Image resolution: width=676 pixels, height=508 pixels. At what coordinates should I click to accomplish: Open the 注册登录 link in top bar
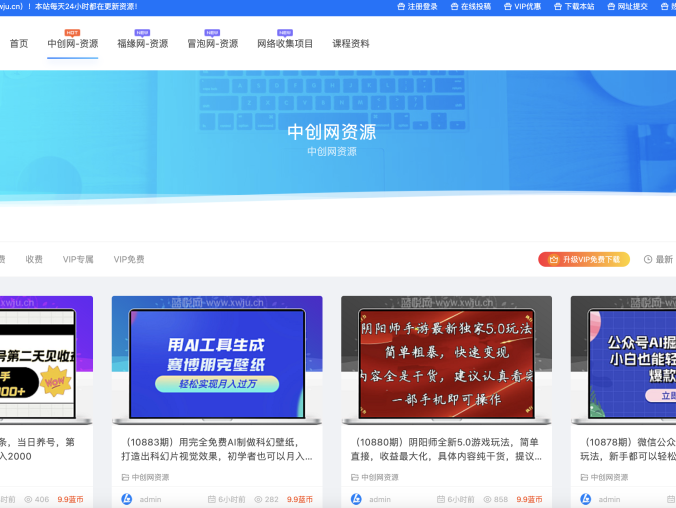(x=422, y=6)
